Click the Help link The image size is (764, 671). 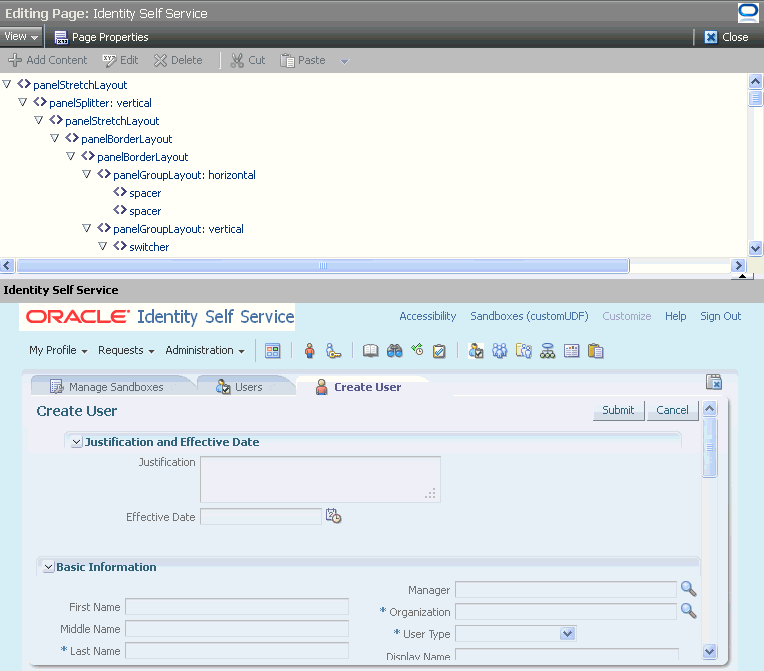(675, 316)
